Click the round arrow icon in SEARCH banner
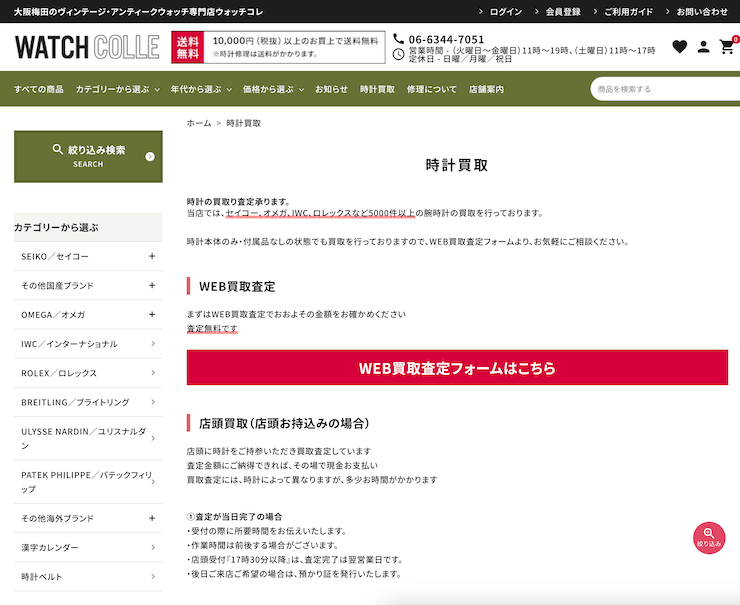 (150, 157)
